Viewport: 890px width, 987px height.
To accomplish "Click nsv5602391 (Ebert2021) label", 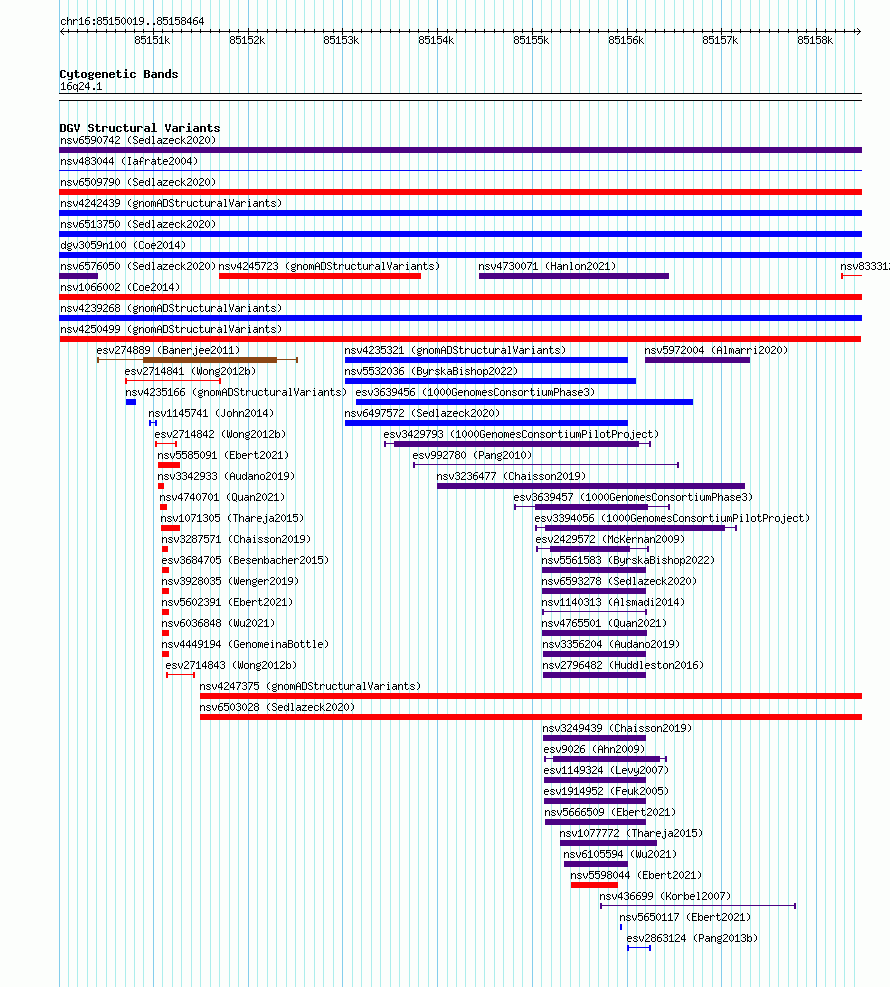I will [227, 602].
